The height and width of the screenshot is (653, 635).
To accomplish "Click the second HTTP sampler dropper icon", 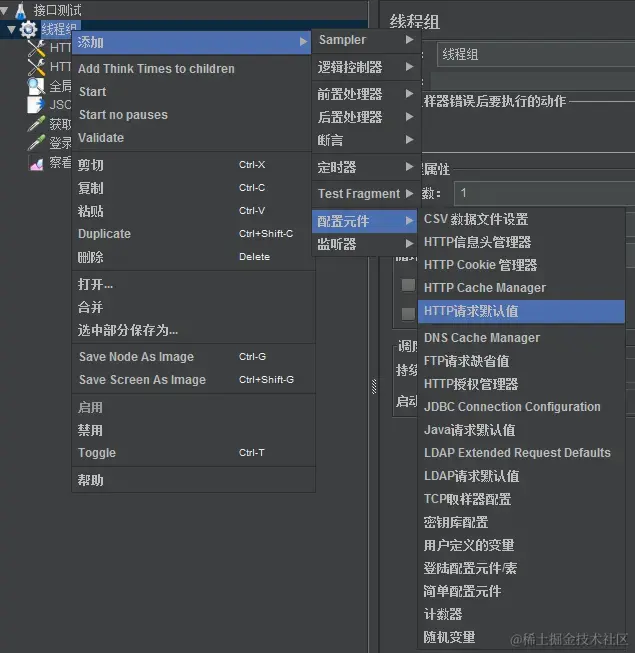I will (36, 67).
